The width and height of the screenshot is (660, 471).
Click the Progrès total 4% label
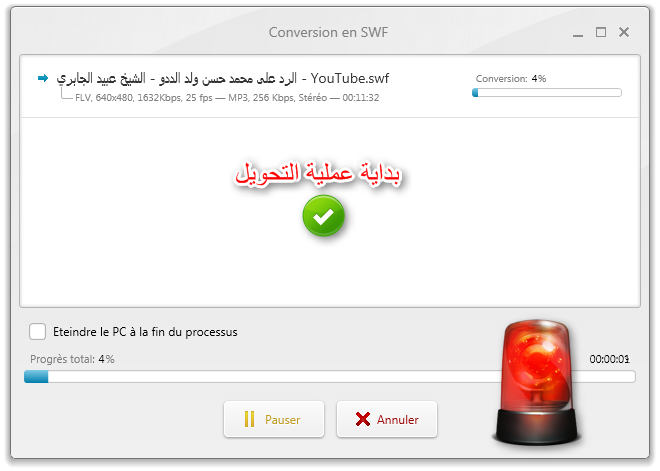(72, 359)
